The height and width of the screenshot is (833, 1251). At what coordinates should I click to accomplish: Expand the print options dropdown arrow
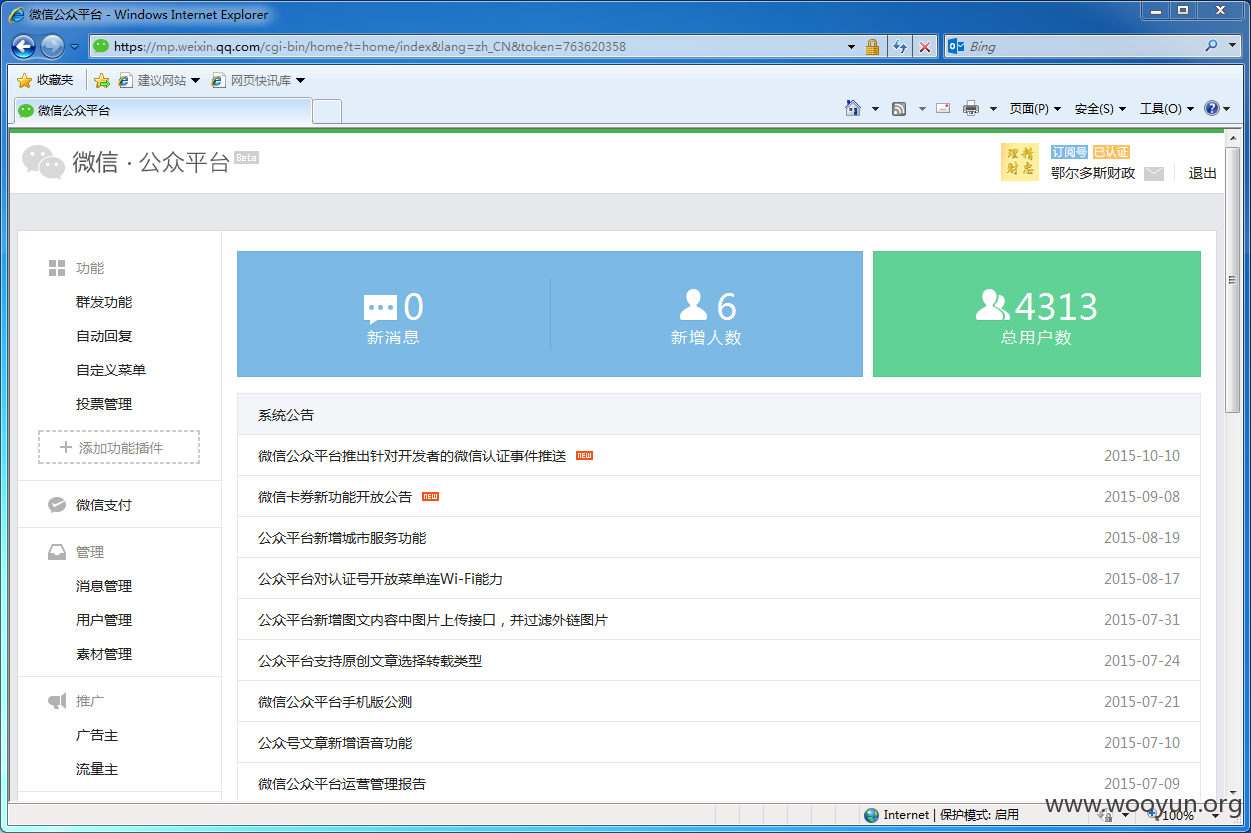[993, 109]
